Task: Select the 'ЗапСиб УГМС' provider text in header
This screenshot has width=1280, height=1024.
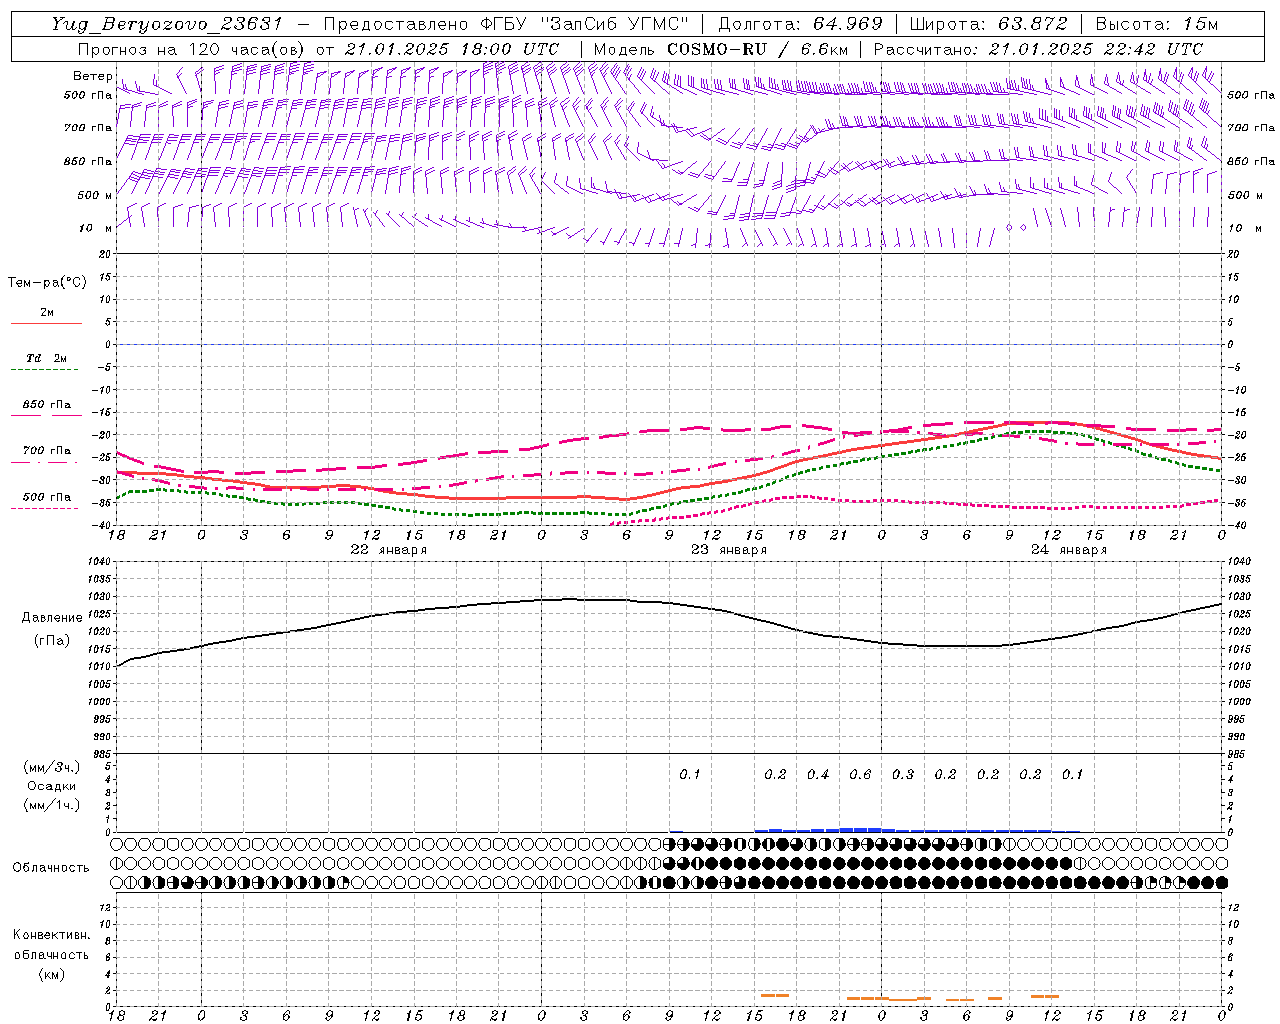Action: tap(614, 24)
